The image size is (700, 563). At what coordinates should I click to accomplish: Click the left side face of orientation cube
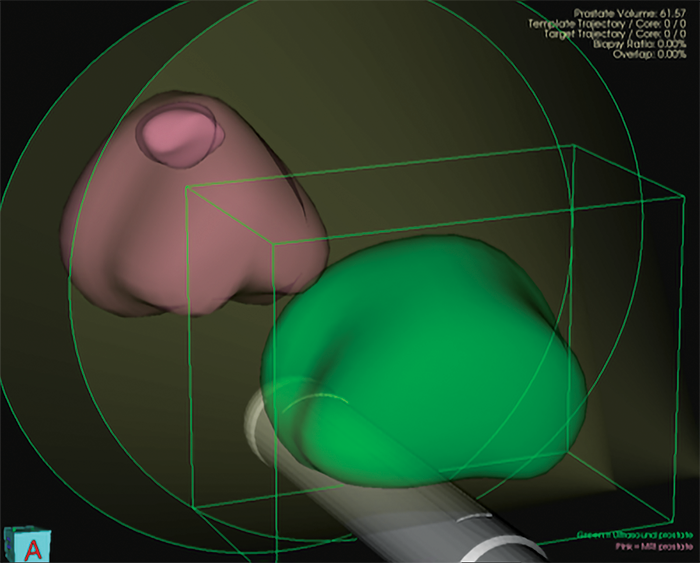click(x=10, y=543)
